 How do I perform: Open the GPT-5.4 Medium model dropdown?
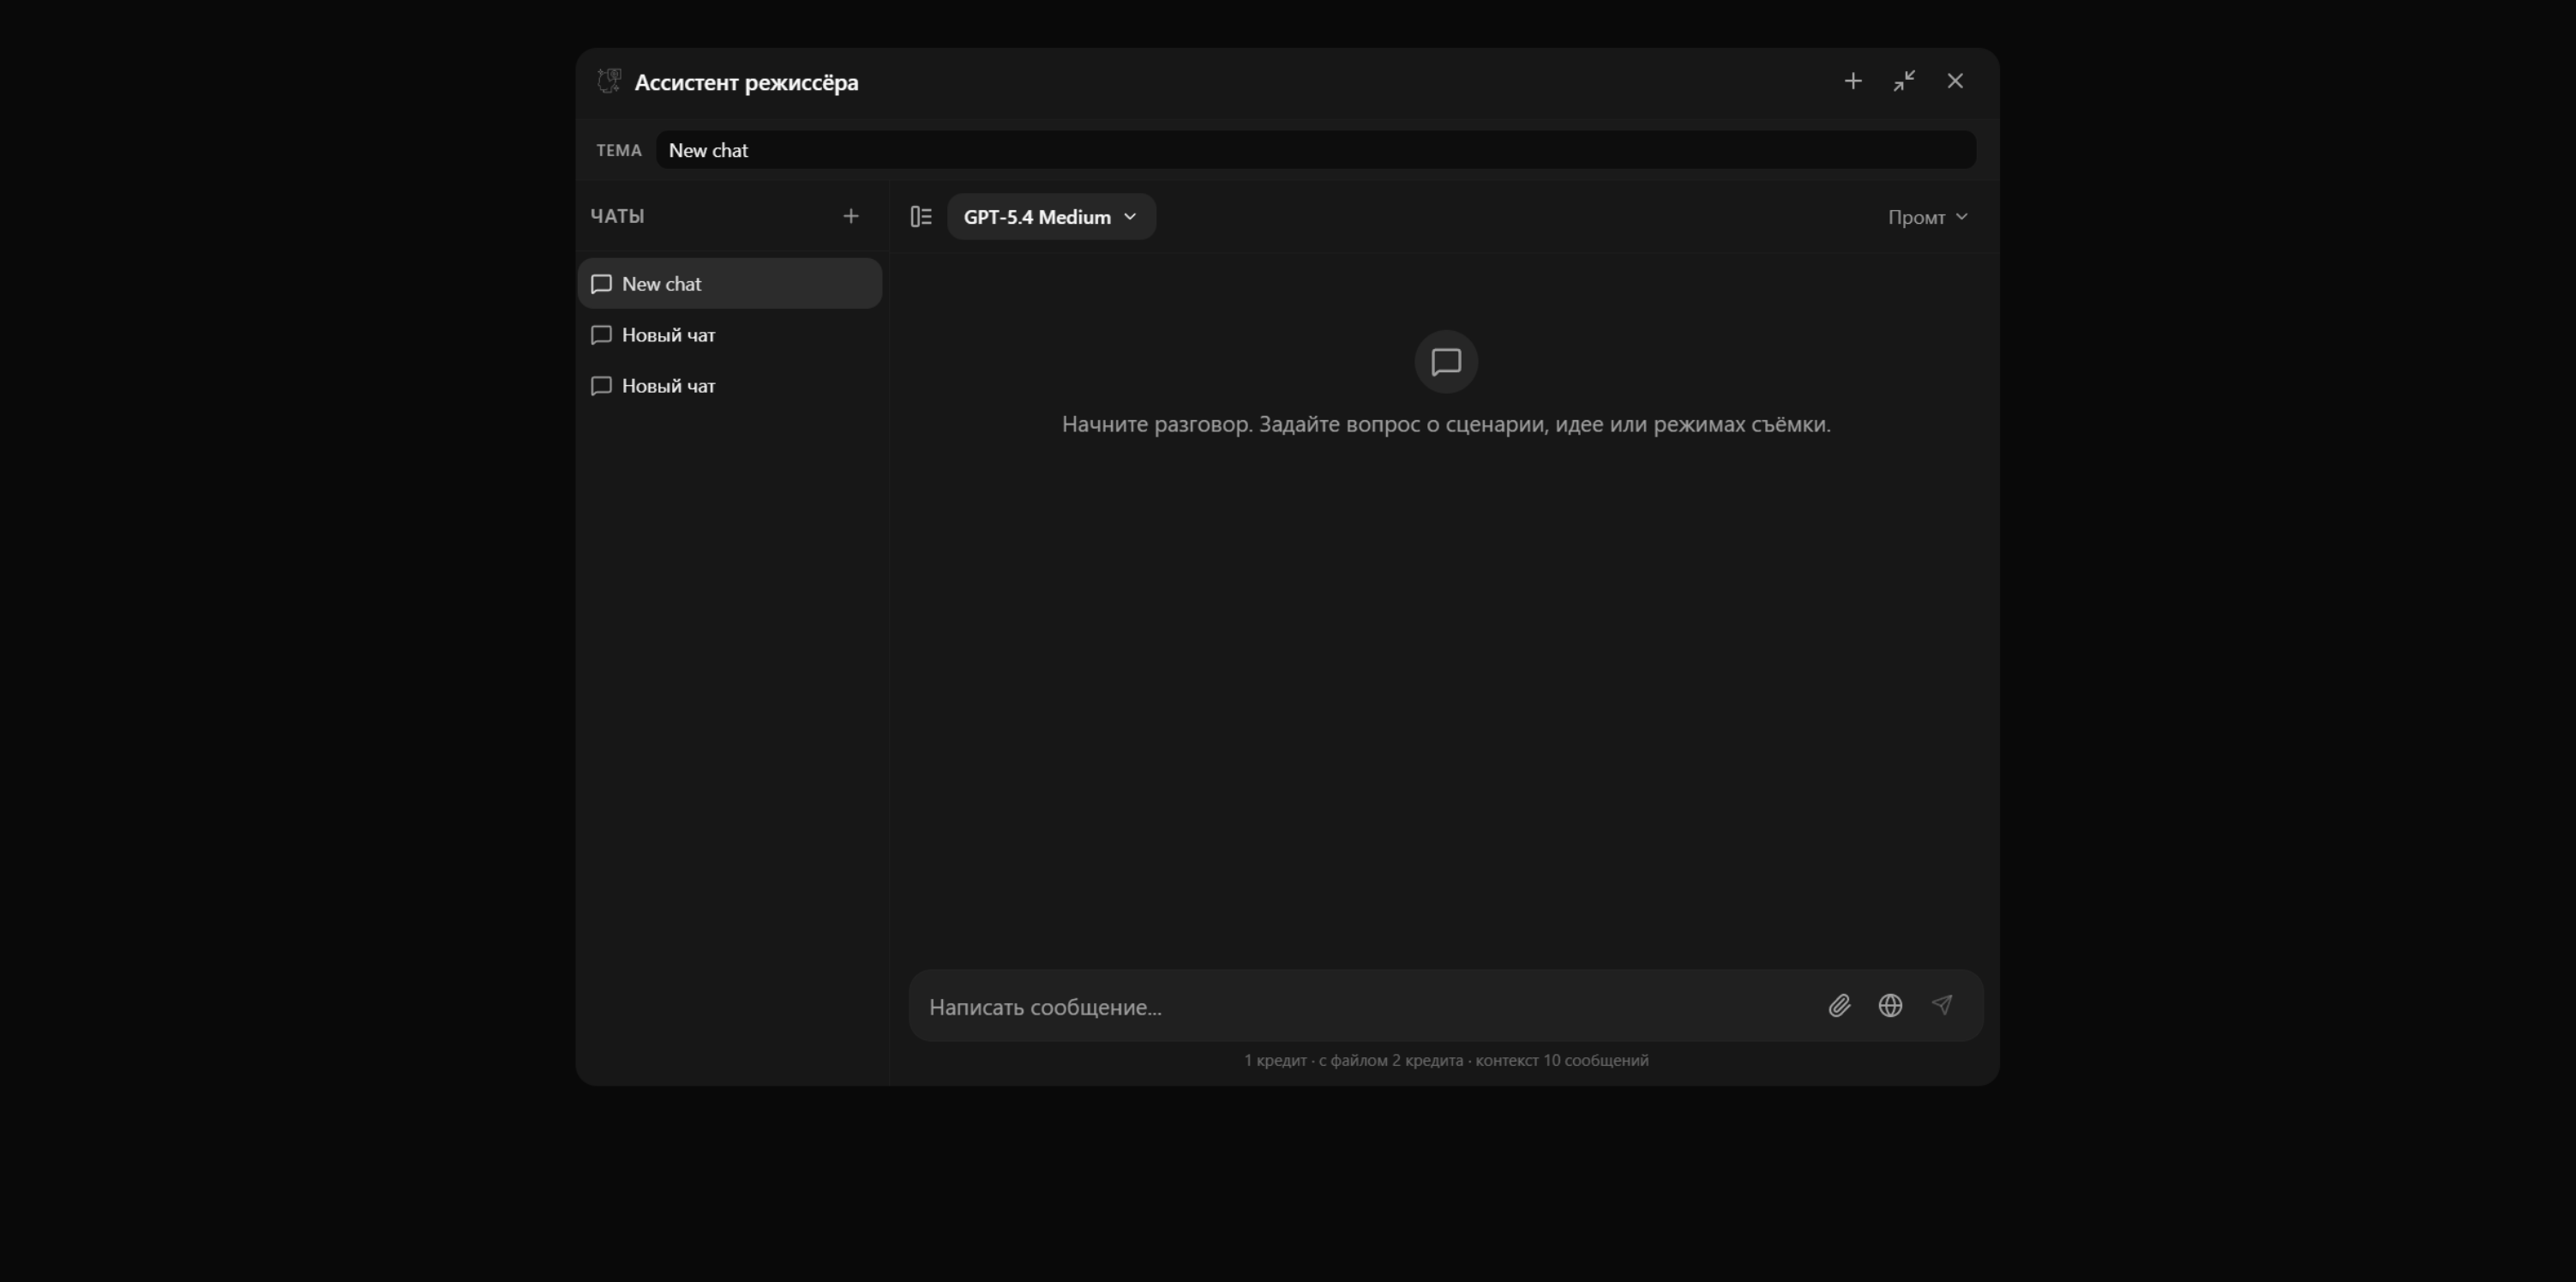point(1051,217)
